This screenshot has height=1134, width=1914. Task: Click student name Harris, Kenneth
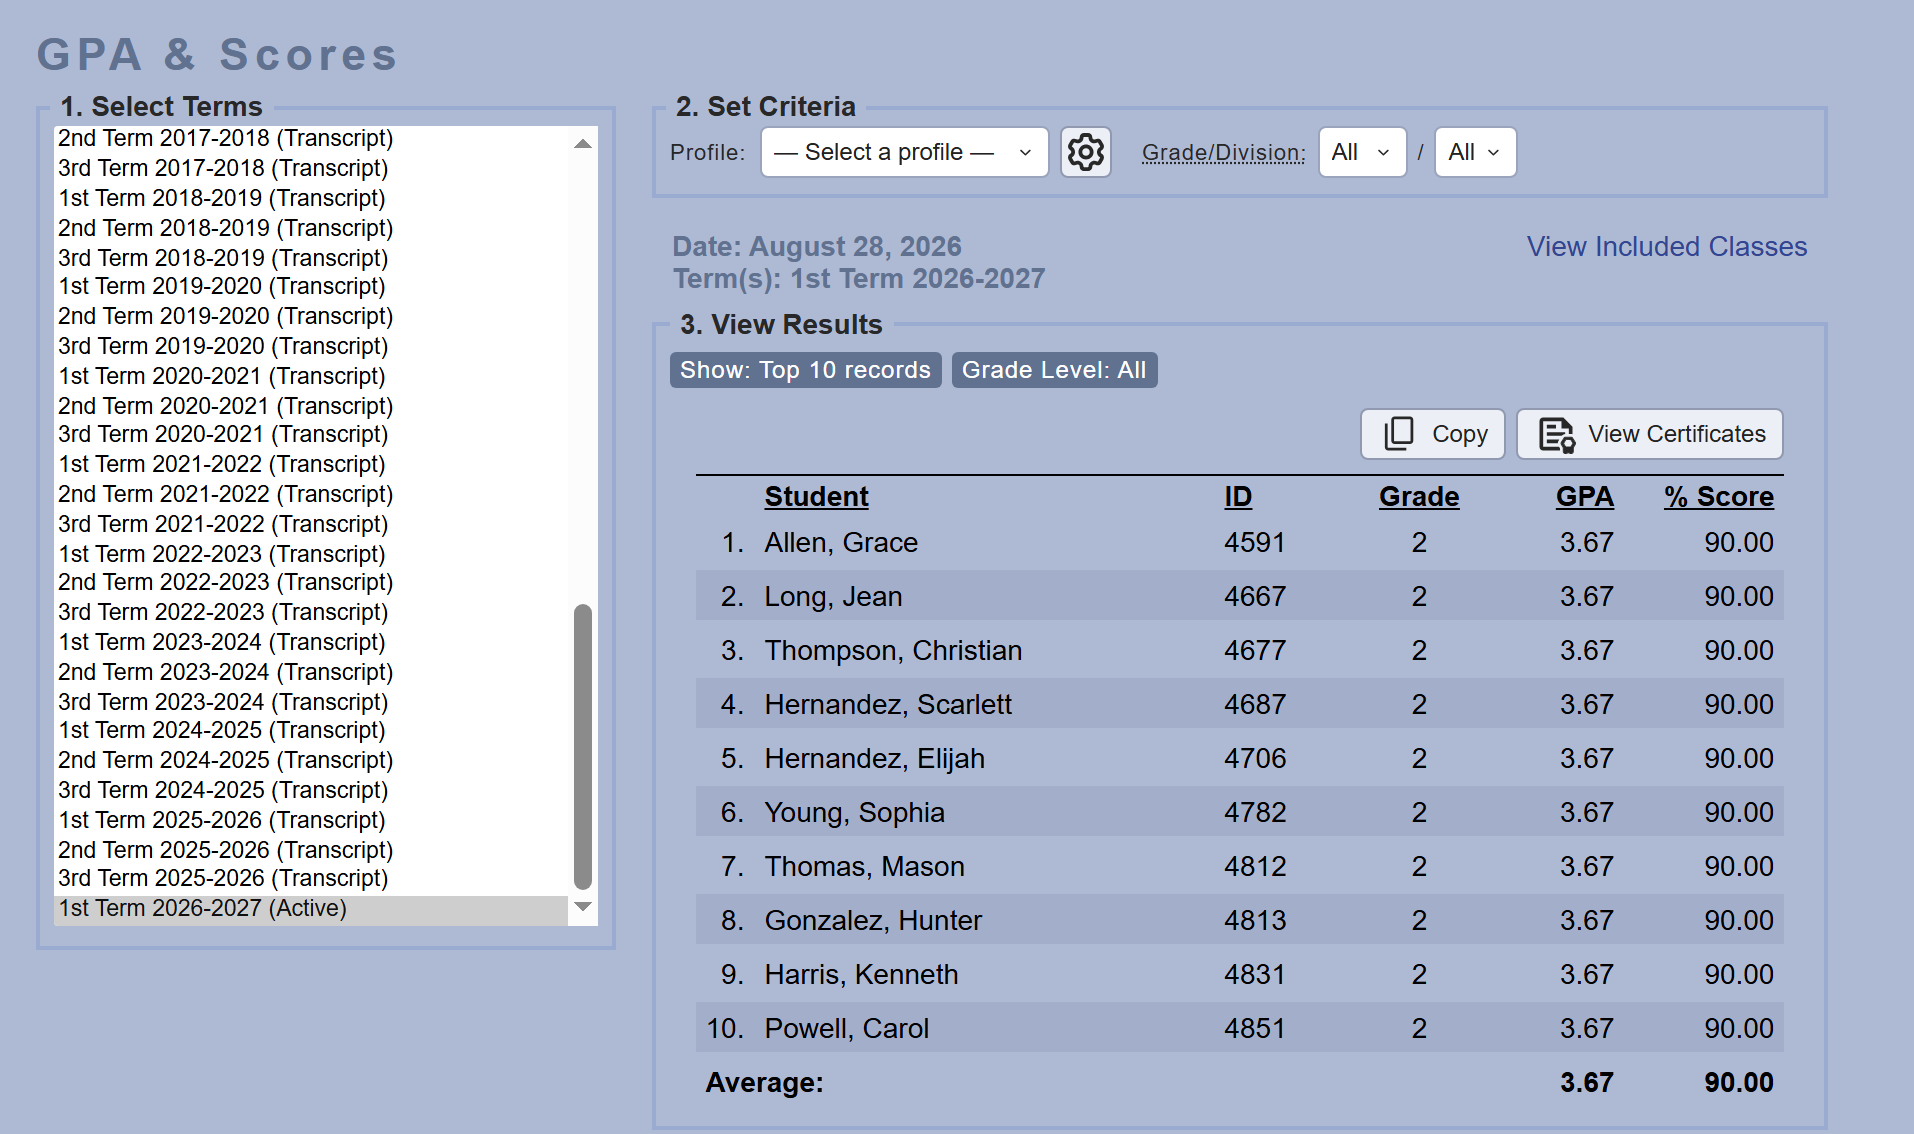861,975
